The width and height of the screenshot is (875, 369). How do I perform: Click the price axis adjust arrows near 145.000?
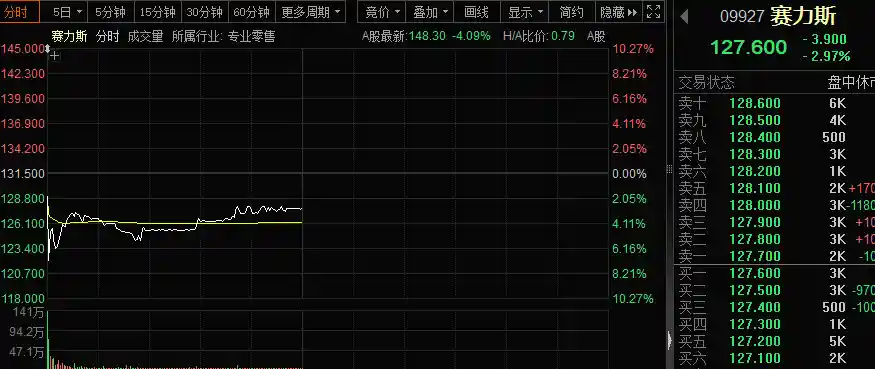47,49
